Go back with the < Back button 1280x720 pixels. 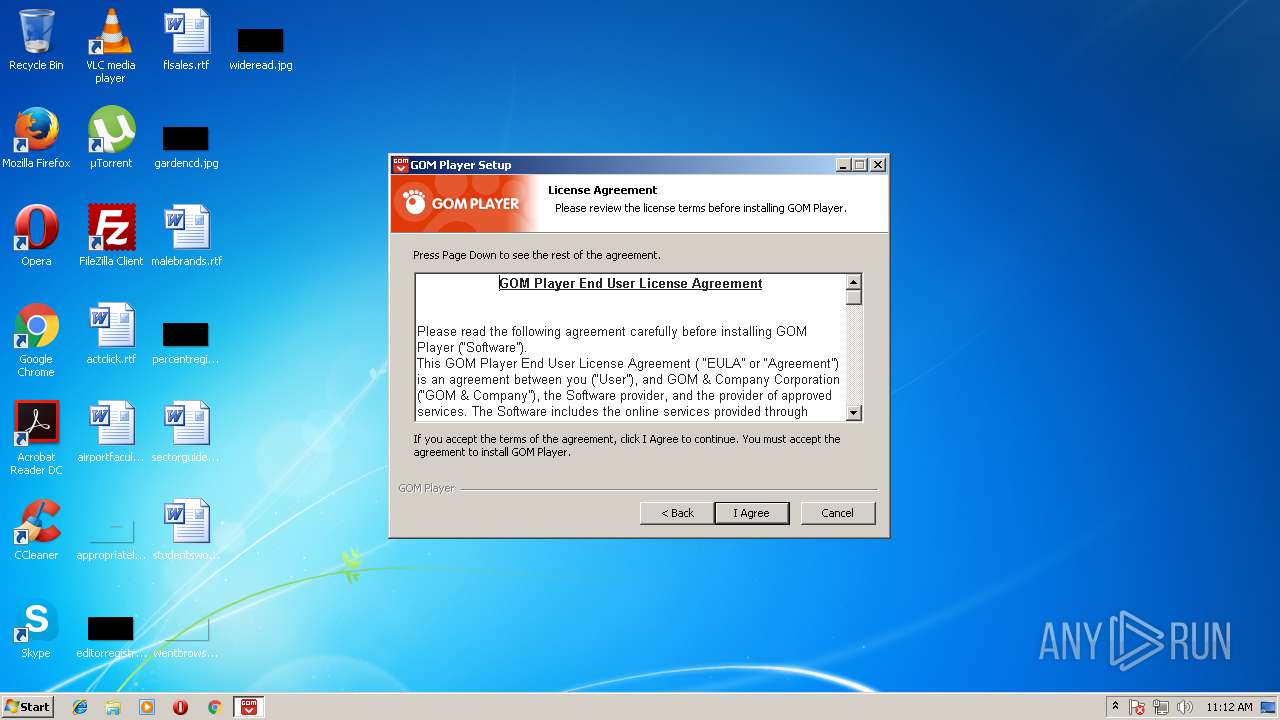677,513
